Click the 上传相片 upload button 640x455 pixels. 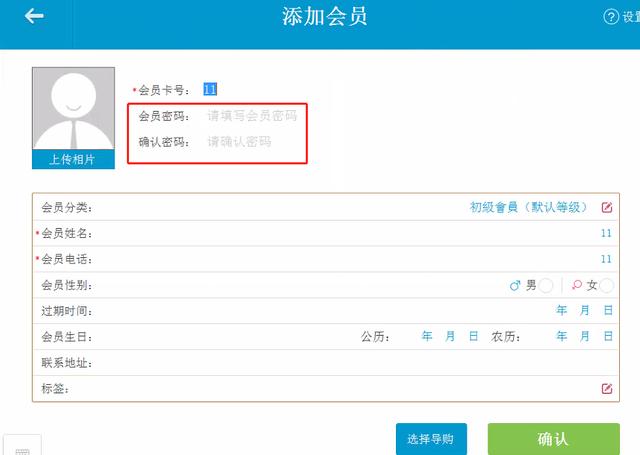pos(71,160)
